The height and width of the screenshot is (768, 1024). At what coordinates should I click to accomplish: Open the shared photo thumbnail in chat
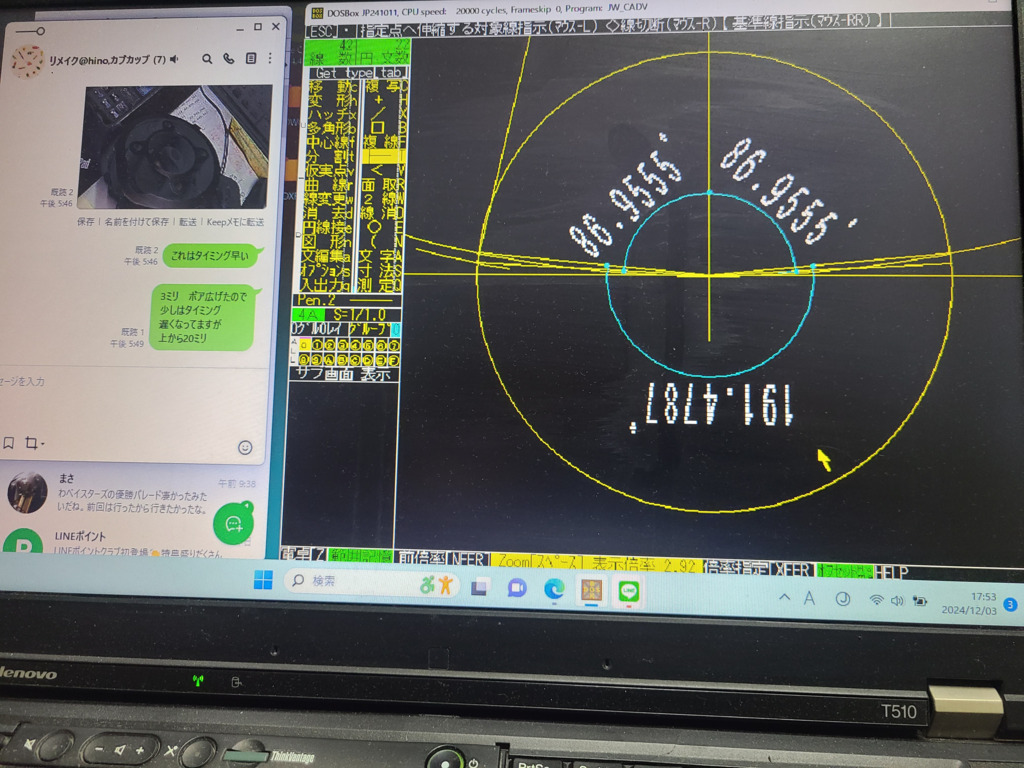coord(174,147)
